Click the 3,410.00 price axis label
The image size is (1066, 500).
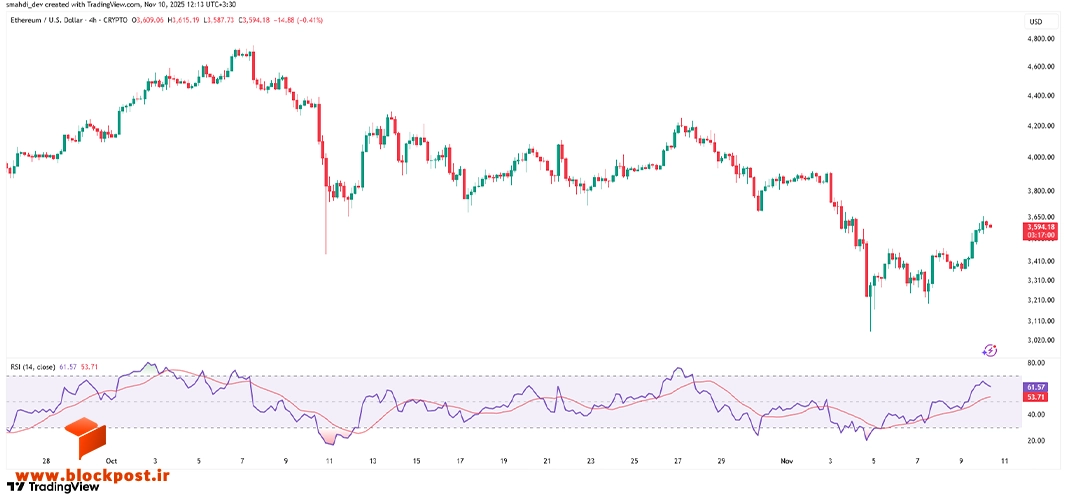point(1041,261)
